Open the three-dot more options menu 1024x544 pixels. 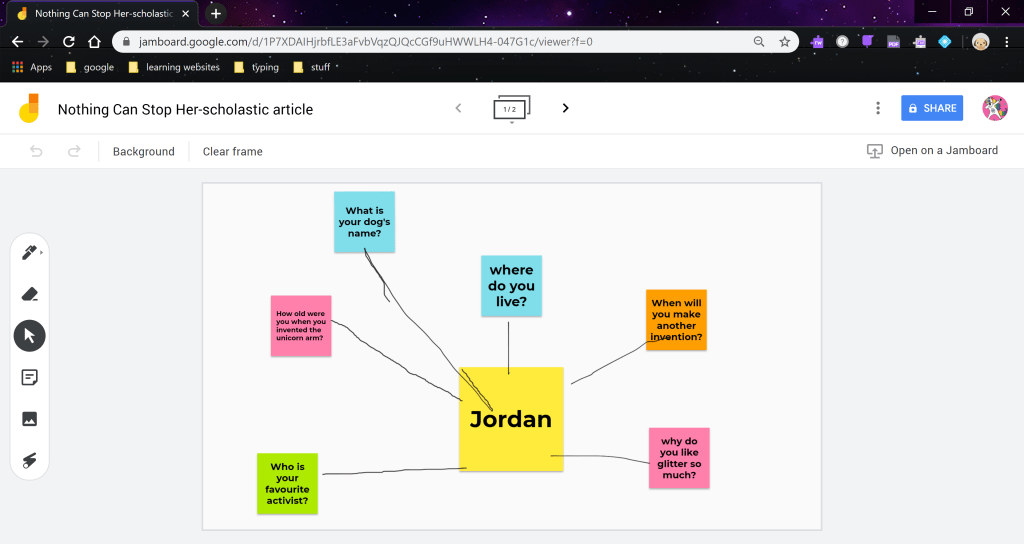click(878, 108)
